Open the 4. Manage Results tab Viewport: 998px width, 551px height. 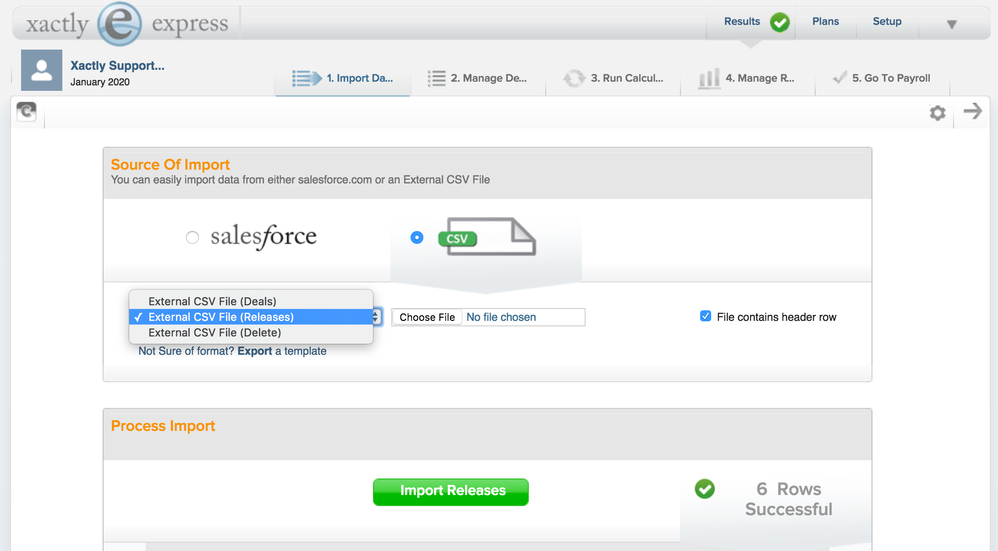coord(747,78)
